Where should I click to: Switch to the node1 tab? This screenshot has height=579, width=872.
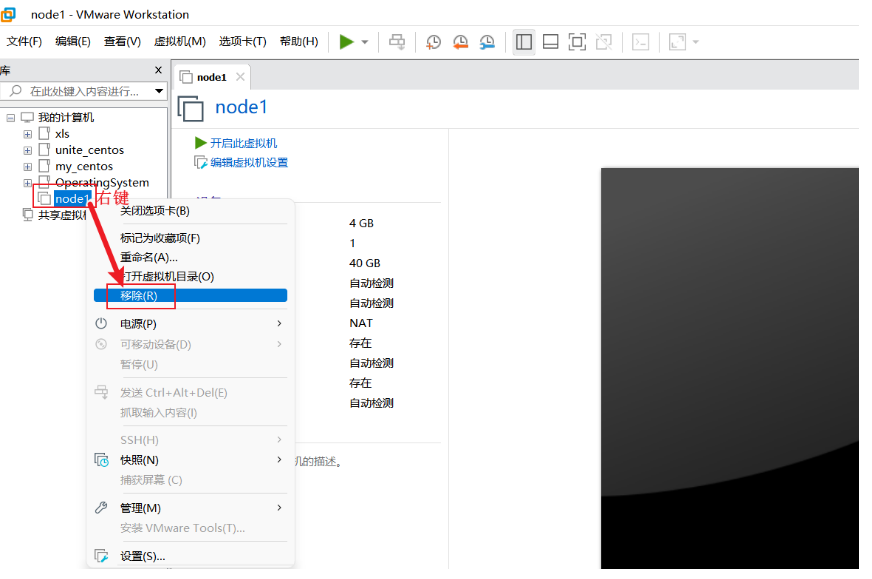(211, 77)
